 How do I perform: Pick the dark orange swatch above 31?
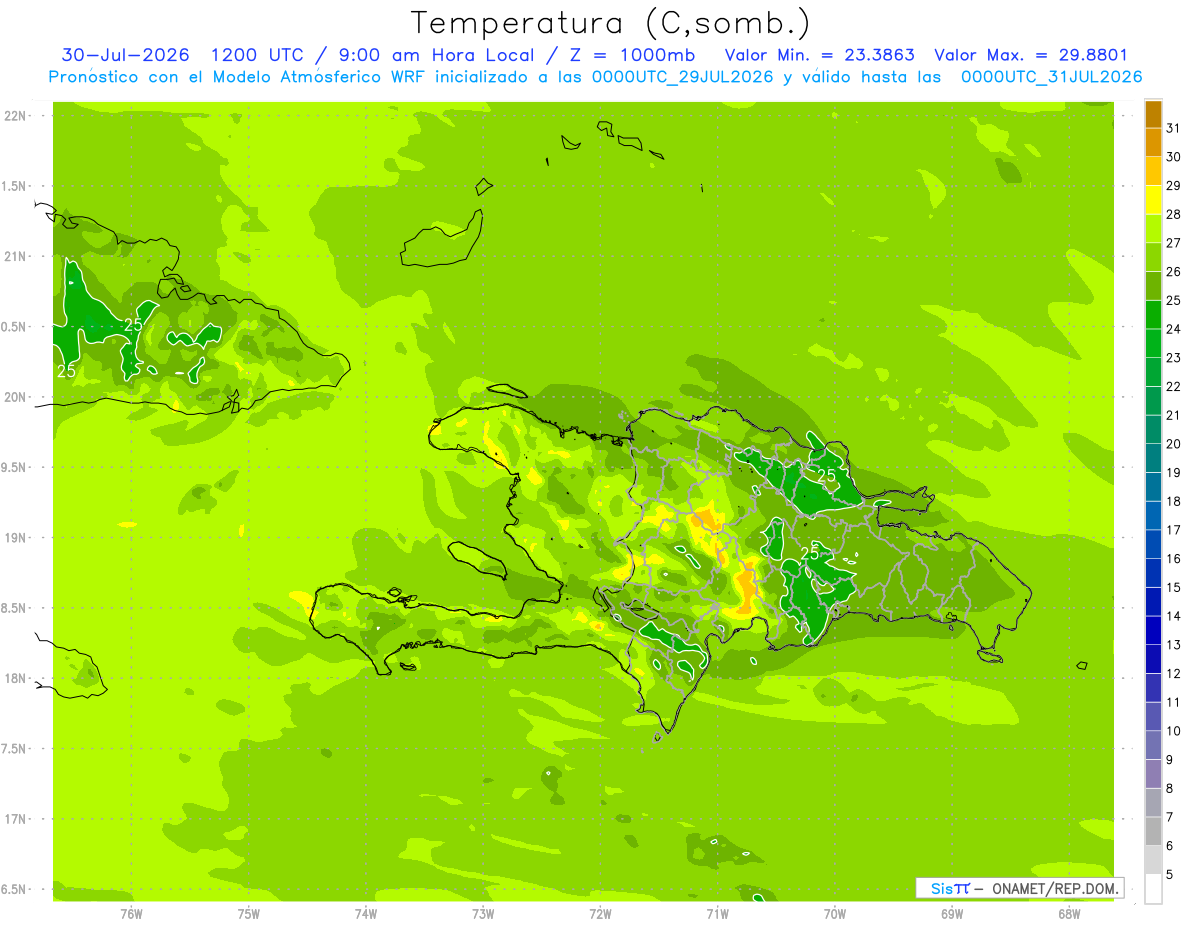pos(1153,114)
